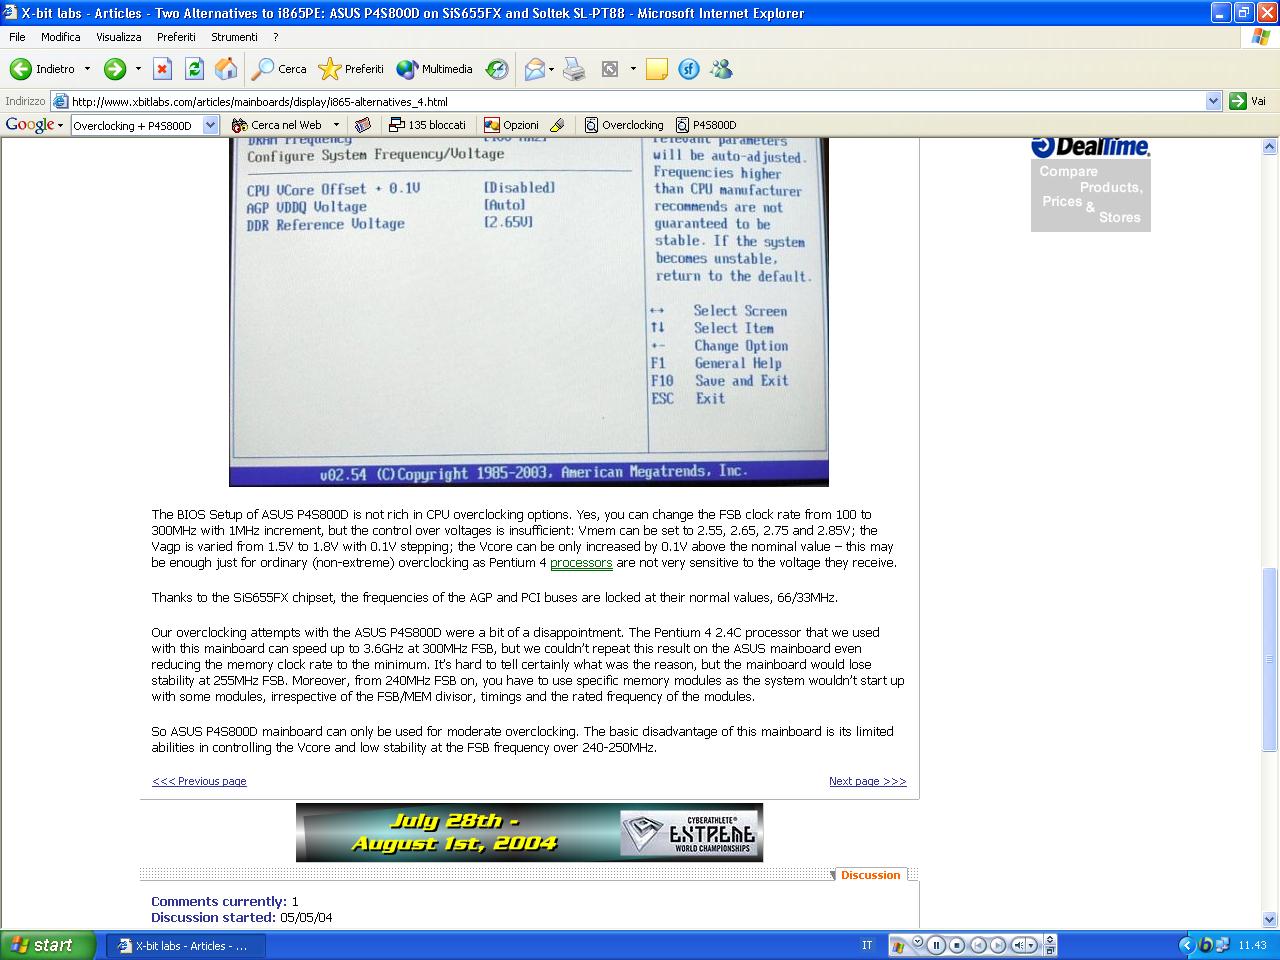Screen dimensions: 1280x960
Task: Click the yellow sticky note icon
Action: coord(657,69)
